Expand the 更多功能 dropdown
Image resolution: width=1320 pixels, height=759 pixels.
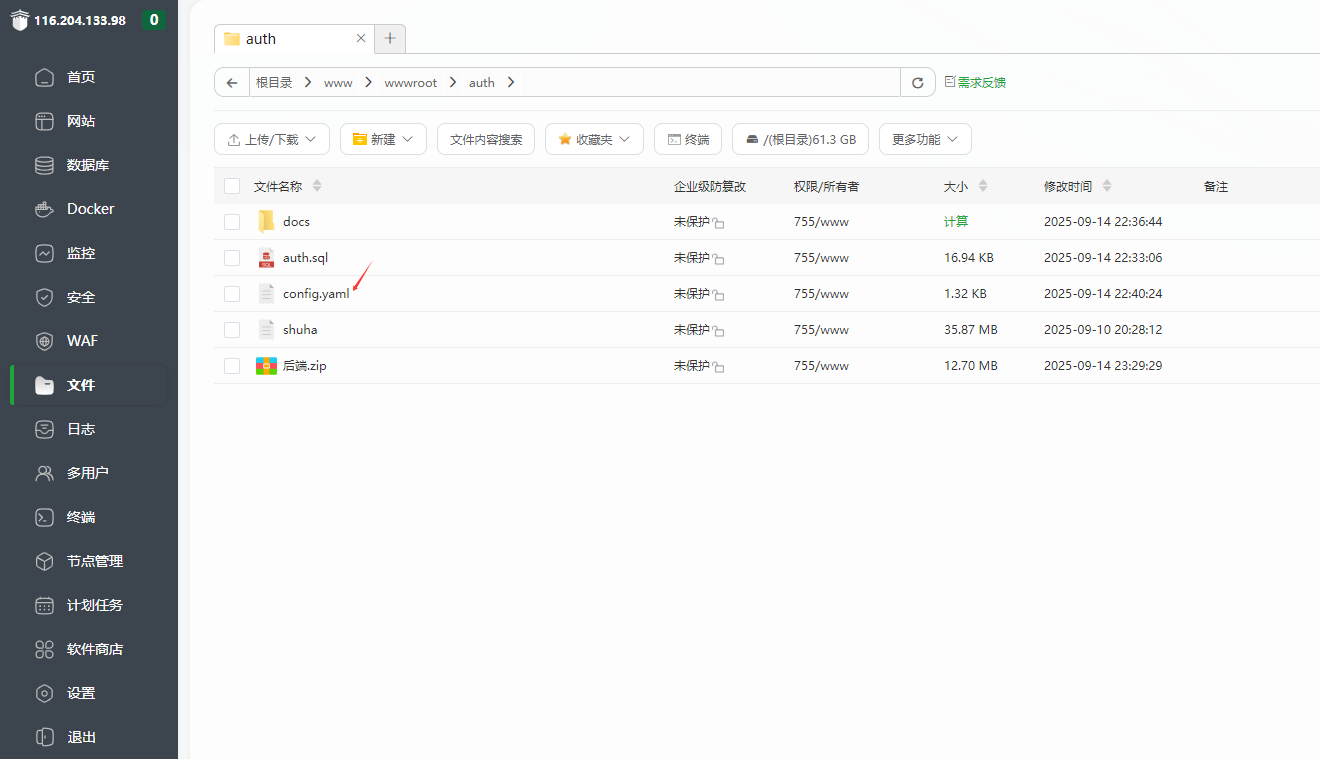925,140
